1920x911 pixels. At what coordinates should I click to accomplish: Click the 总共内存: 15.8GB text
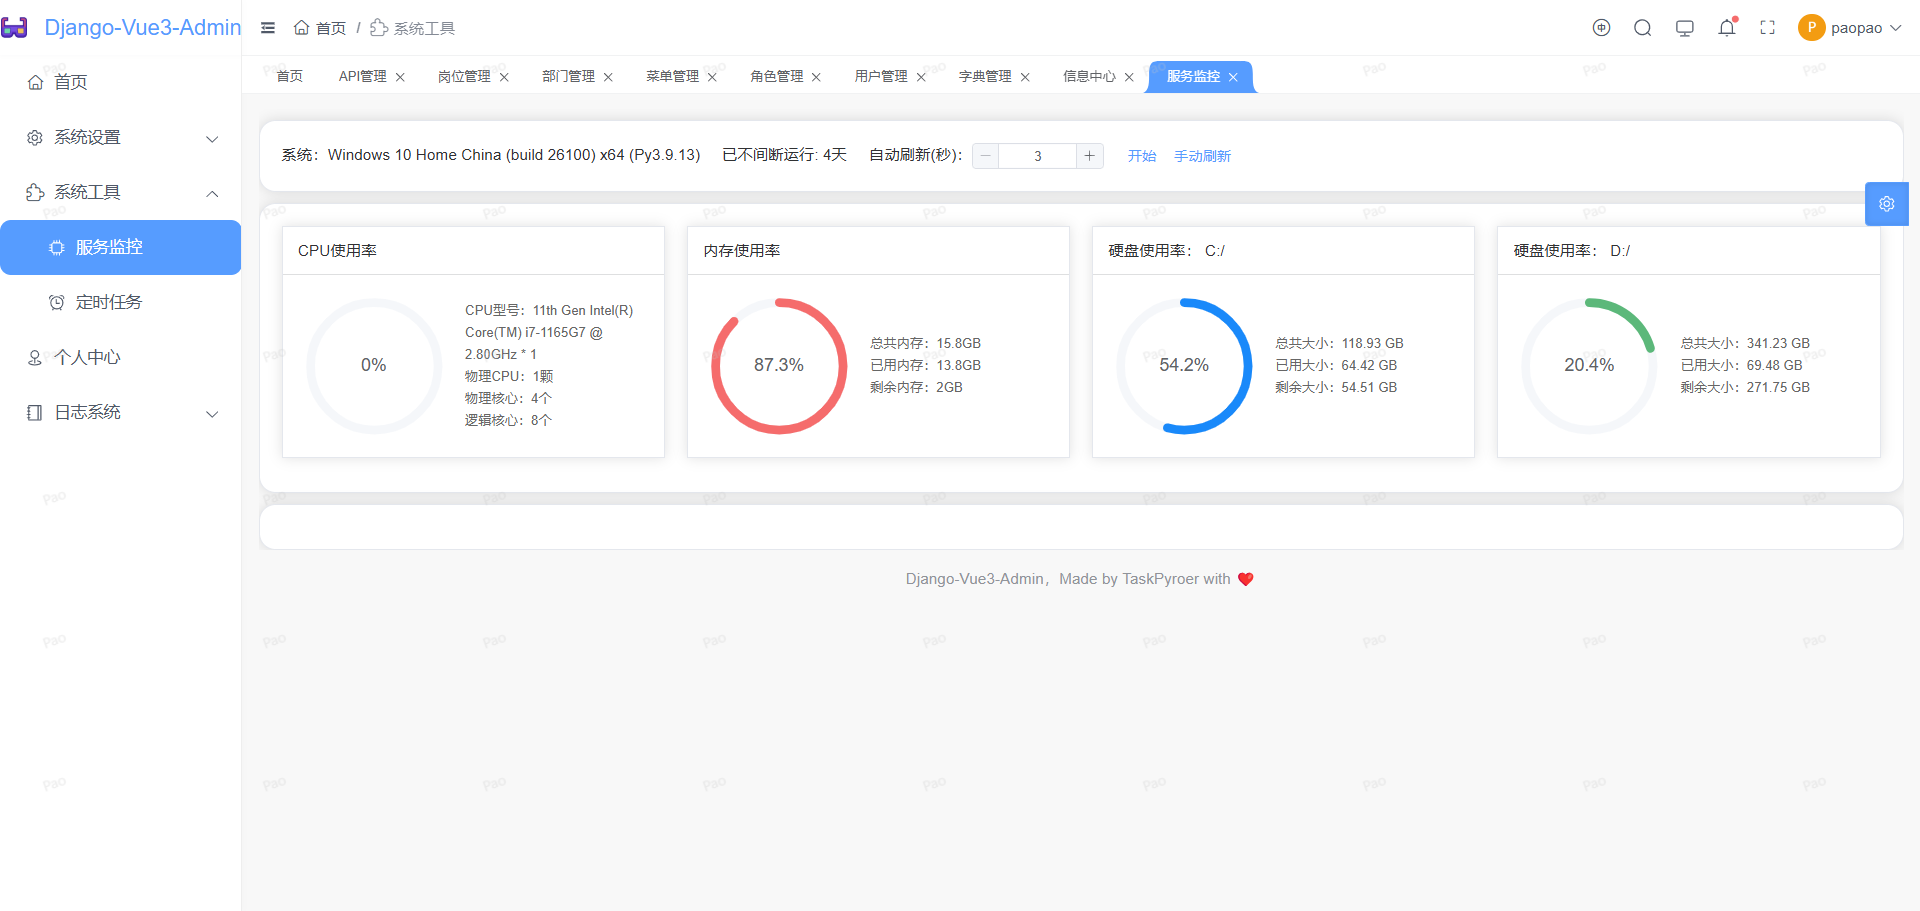coord(925,343)
